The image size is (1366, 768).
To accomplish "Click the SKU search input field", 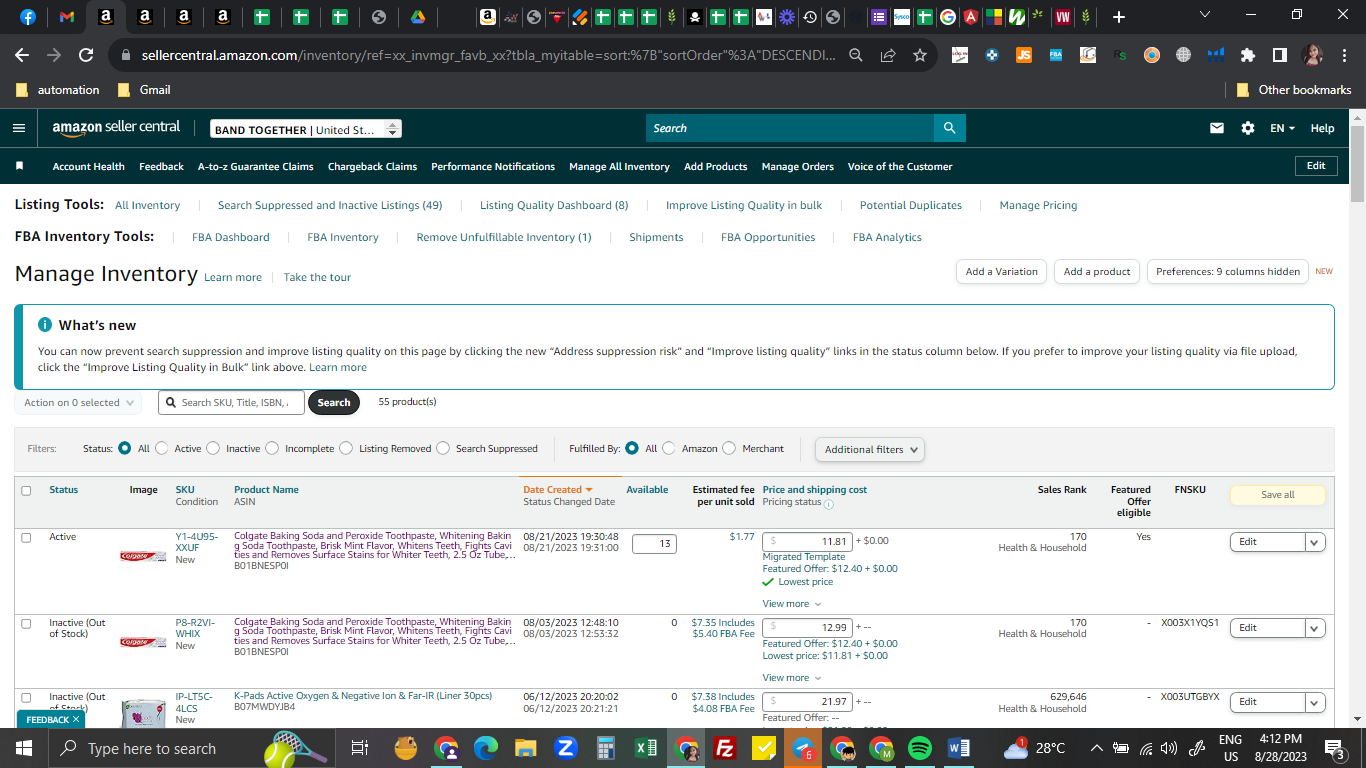I will [231, 403].
